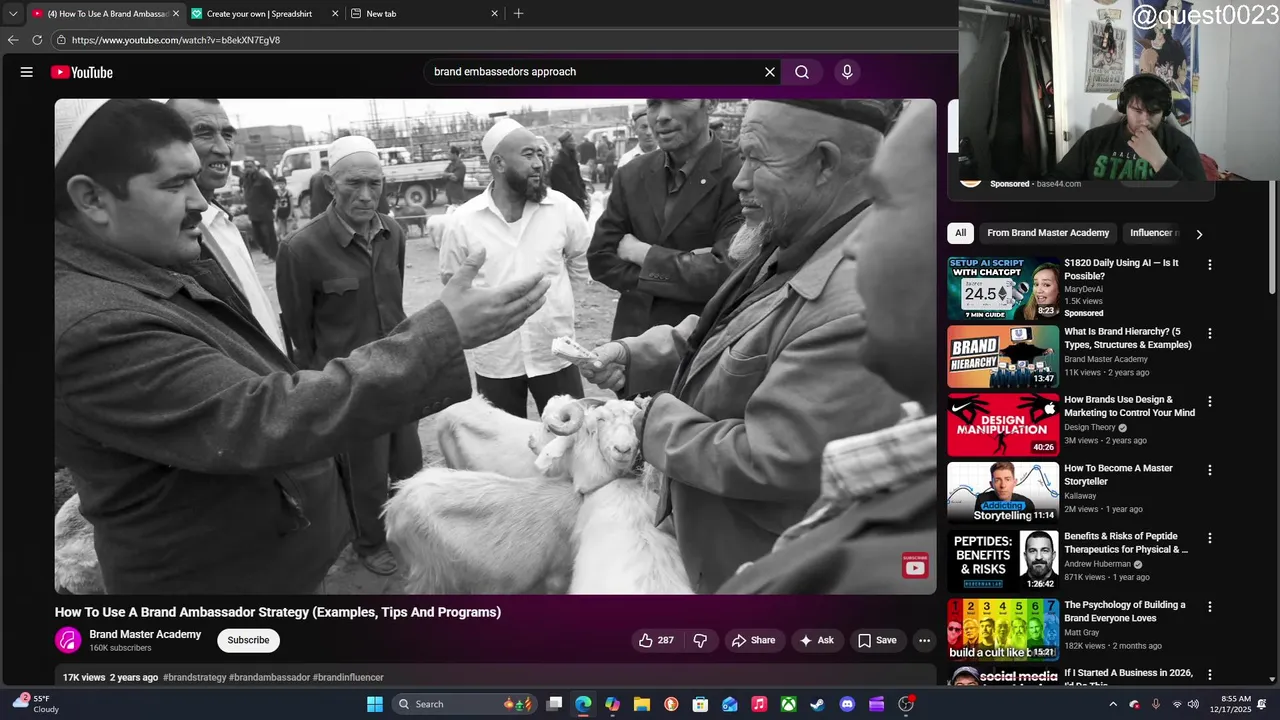Open $1820 Daily Using AI sponsored title

pyautogui.click(x=1121, y=269)
